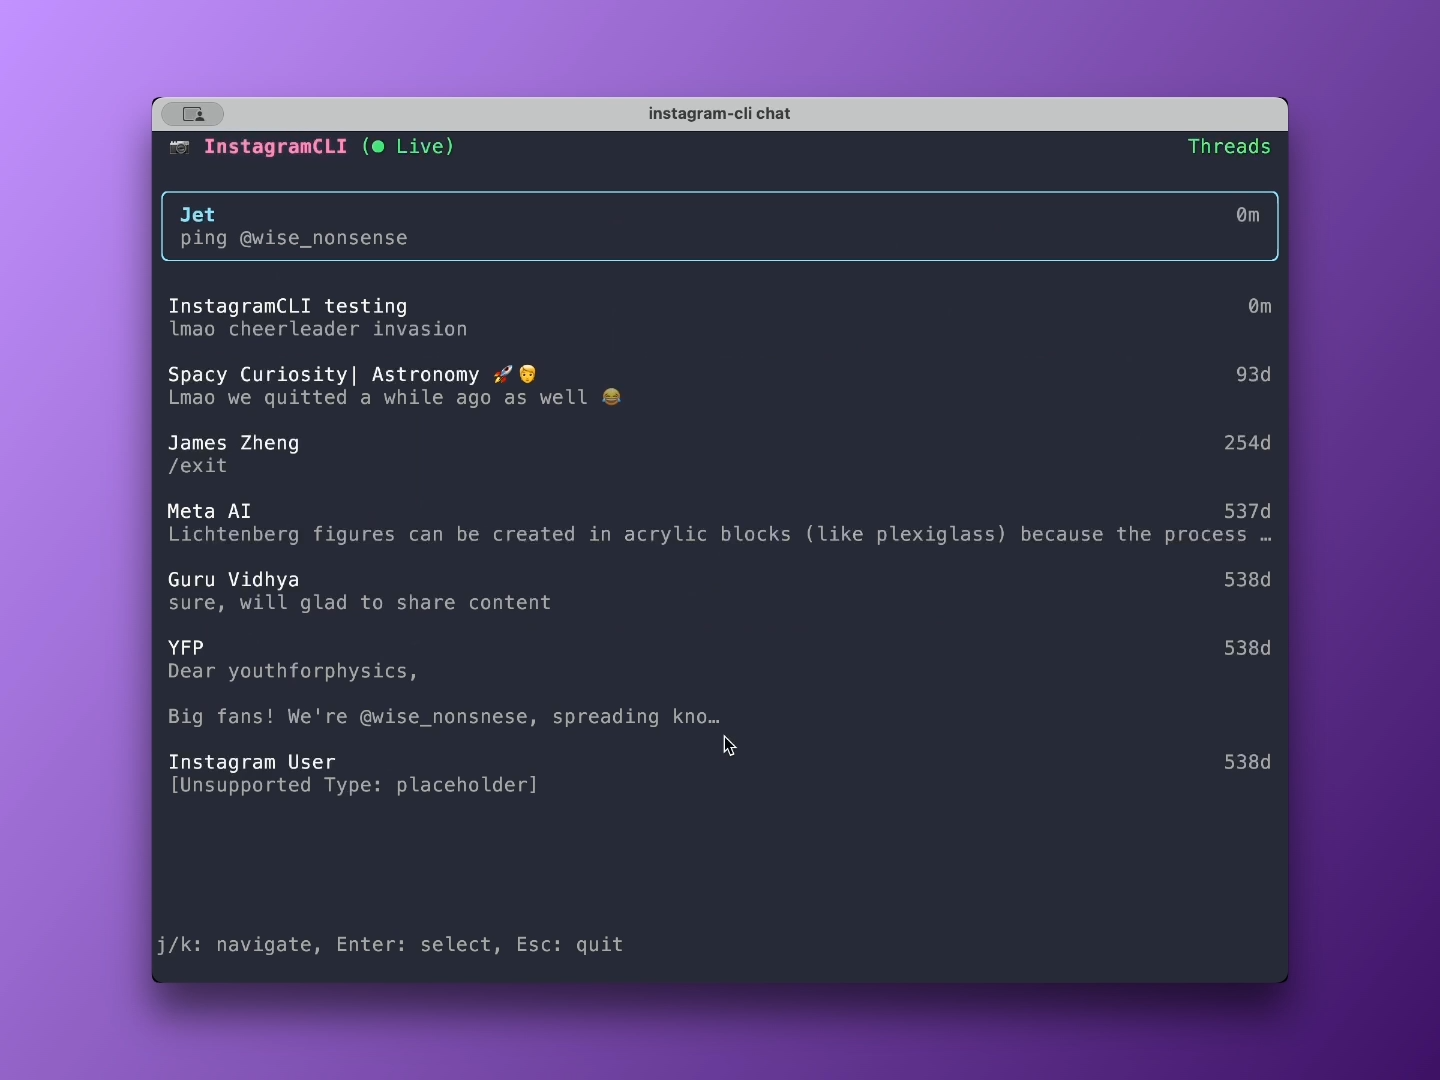Click the InstagramCLI header link
1440x1080 pixels.
click(276, 147)
